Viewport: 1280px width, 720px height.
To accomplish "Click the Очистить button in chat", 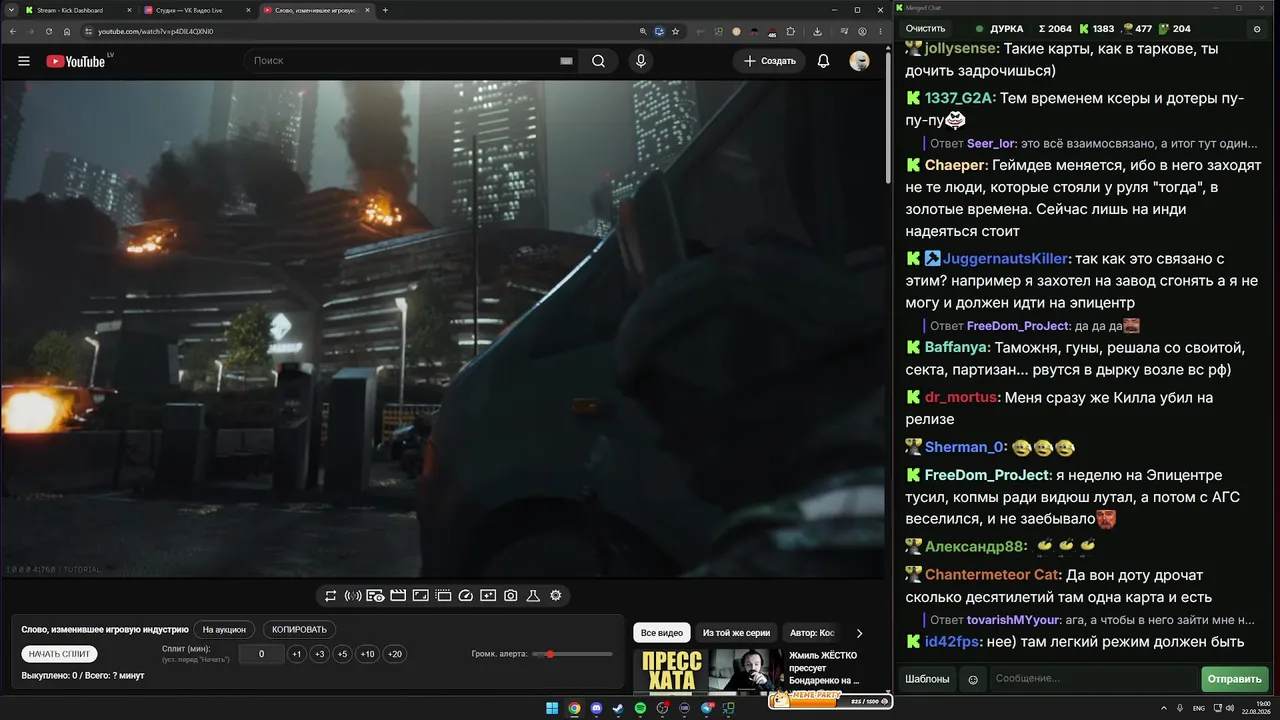I will [x=925, y=29].
